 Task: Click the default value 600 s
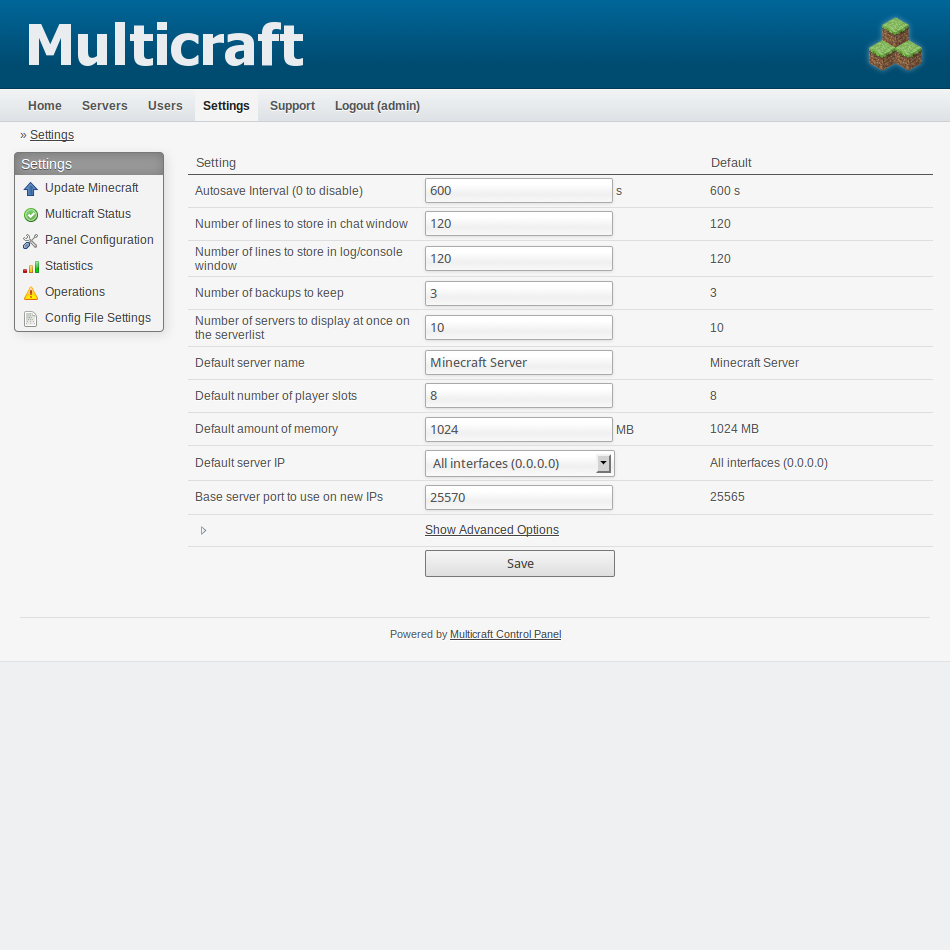(x=725, y=191)
